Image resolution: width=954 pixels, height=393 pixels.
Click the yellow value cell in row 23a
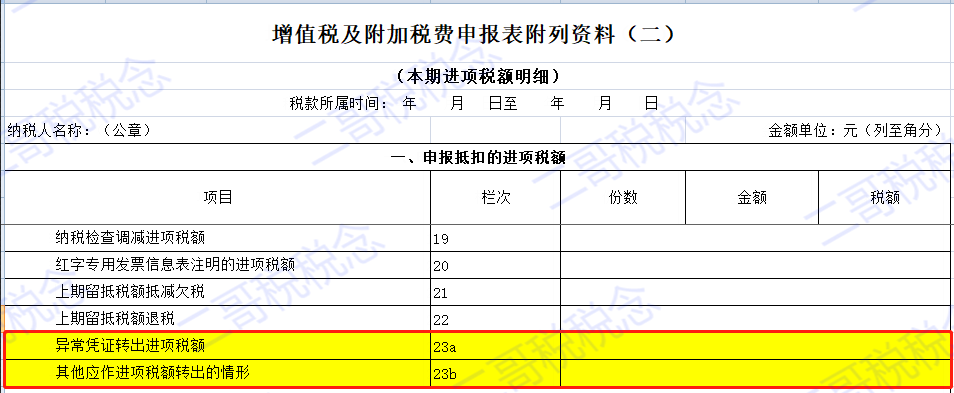(756, 346)
